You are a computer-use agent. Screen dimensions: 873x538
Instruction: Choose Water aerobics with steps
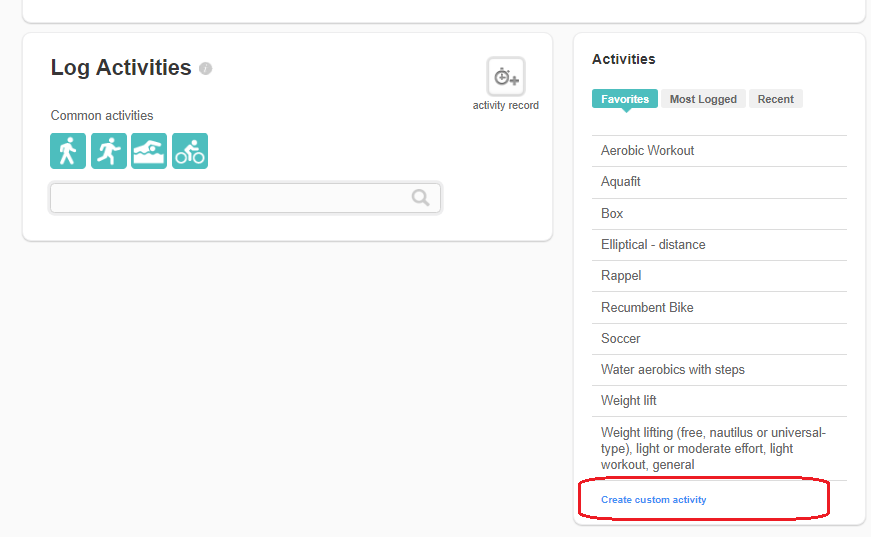[672, 370]
